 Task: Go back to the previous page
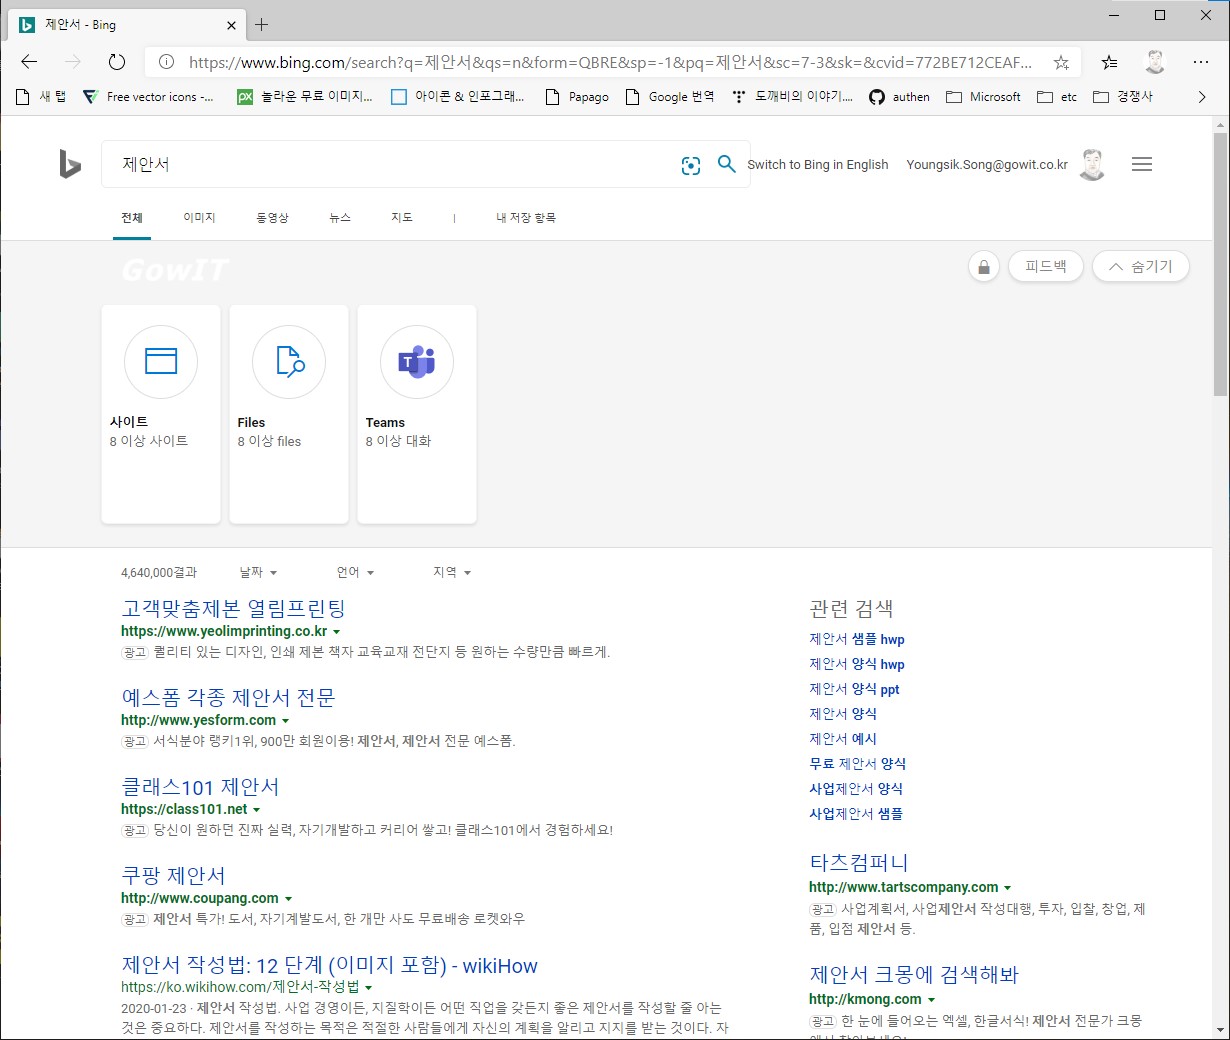(29, 62)
